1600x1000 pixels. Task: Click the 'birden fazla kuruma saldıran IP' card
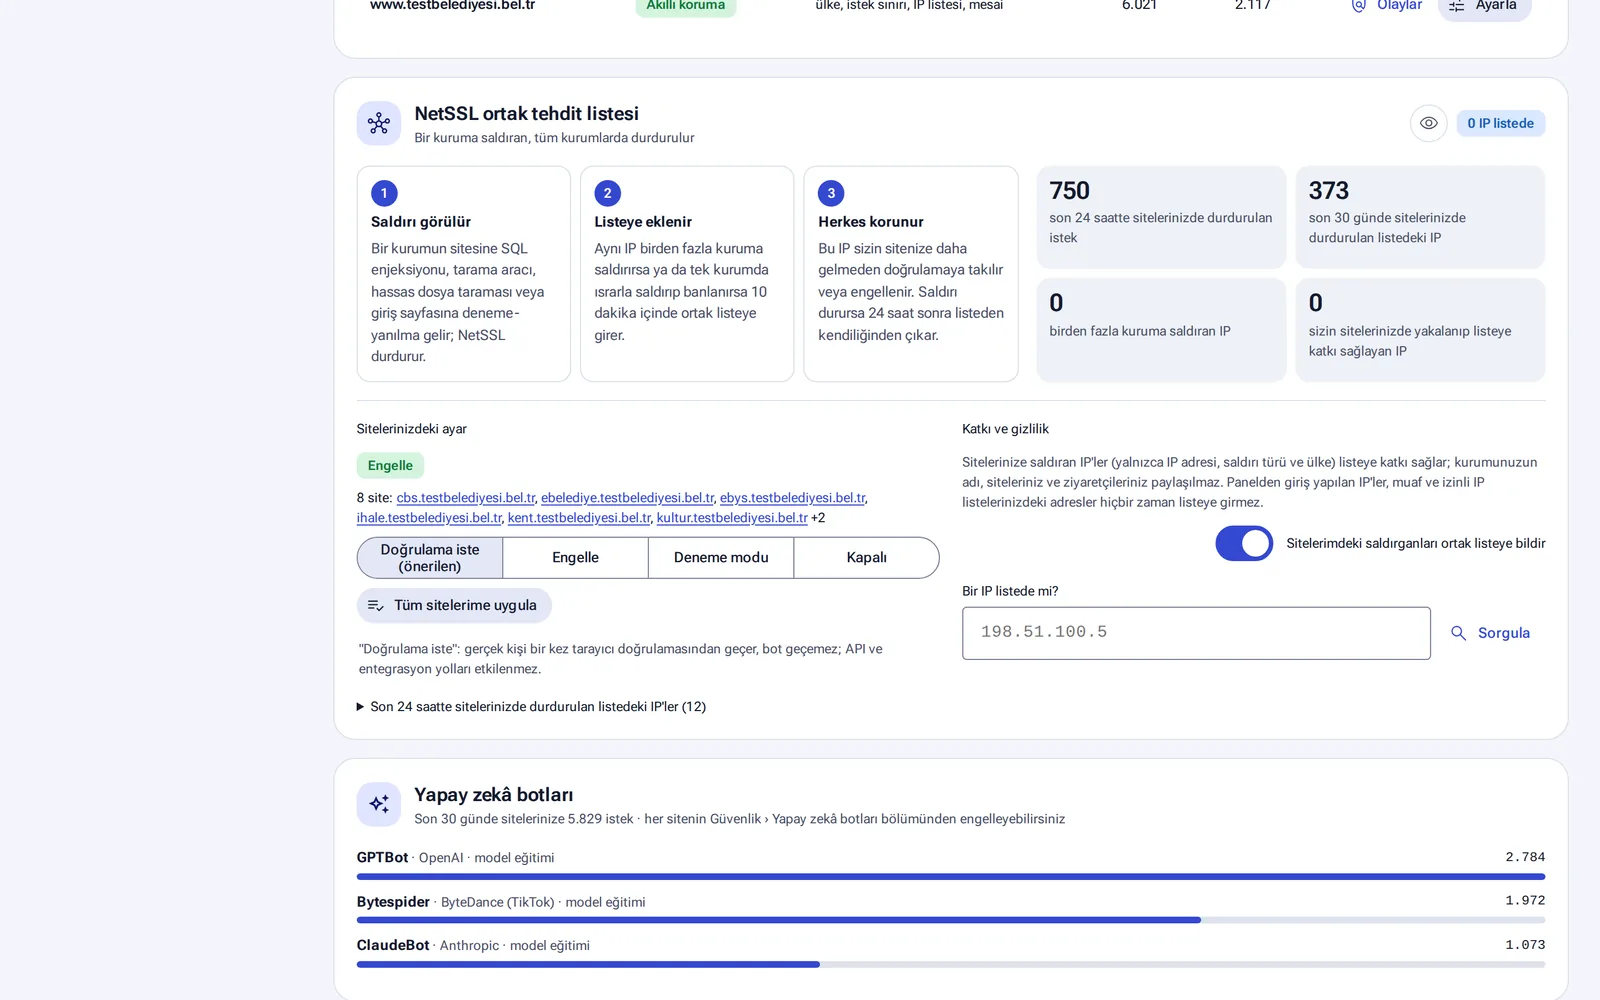1161,330
